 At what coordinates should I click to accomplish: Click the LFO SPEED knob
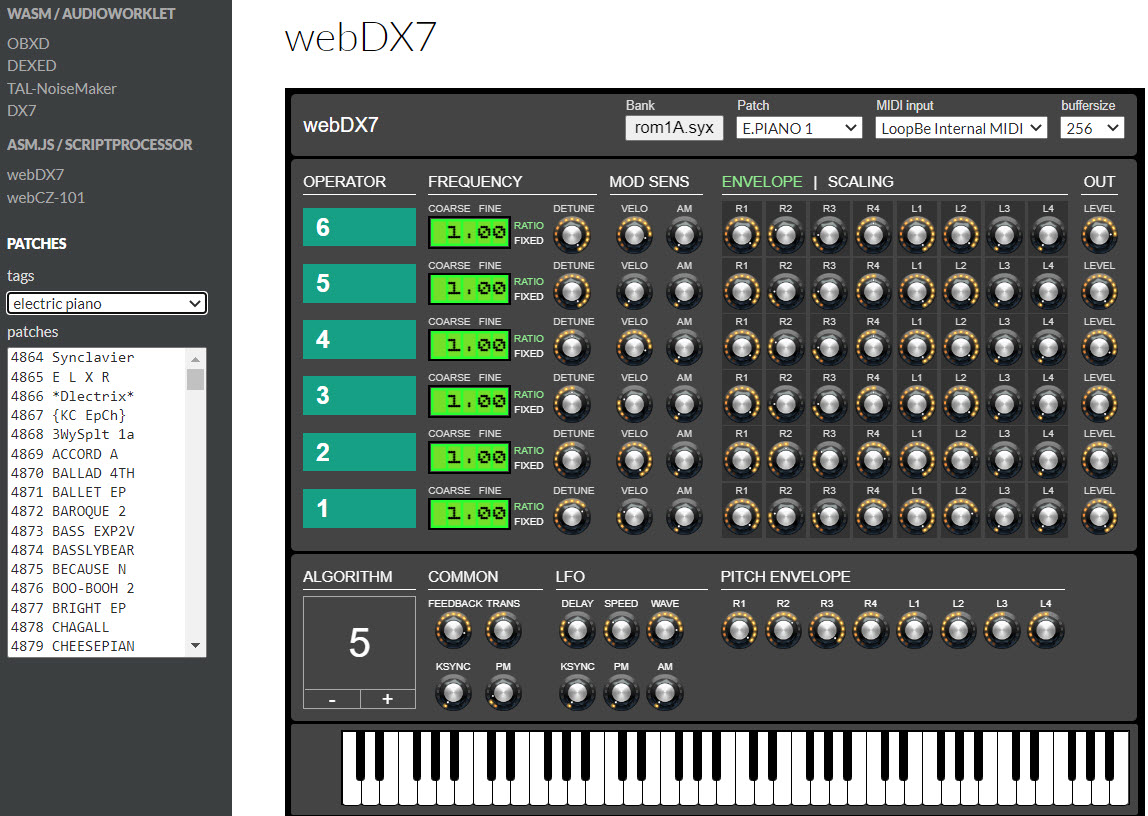pyautogui.click(x=621, y=631)
